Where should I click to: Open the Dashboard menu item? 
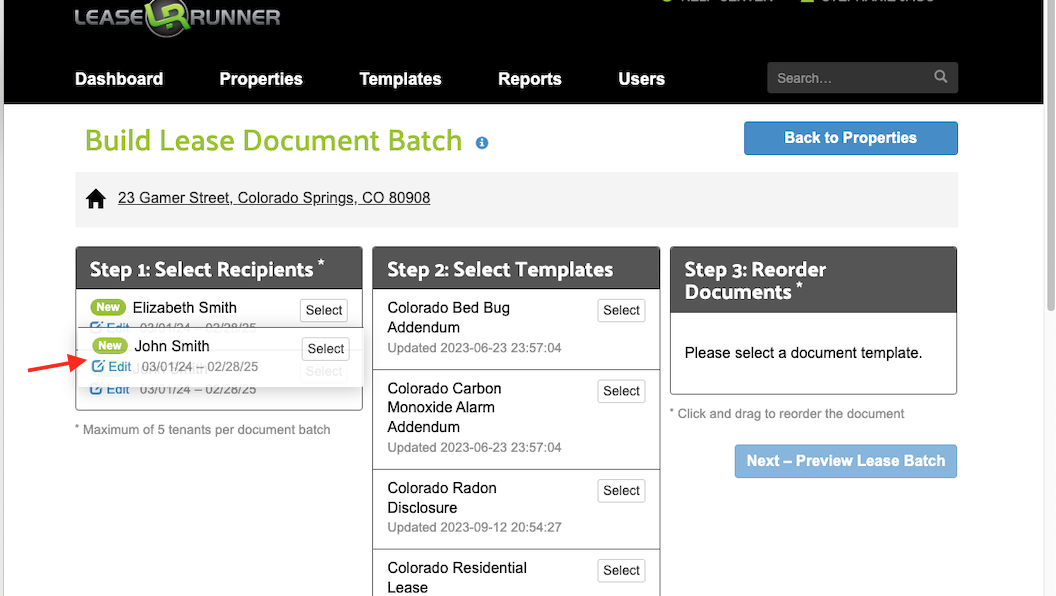click(x=119, y=79)
